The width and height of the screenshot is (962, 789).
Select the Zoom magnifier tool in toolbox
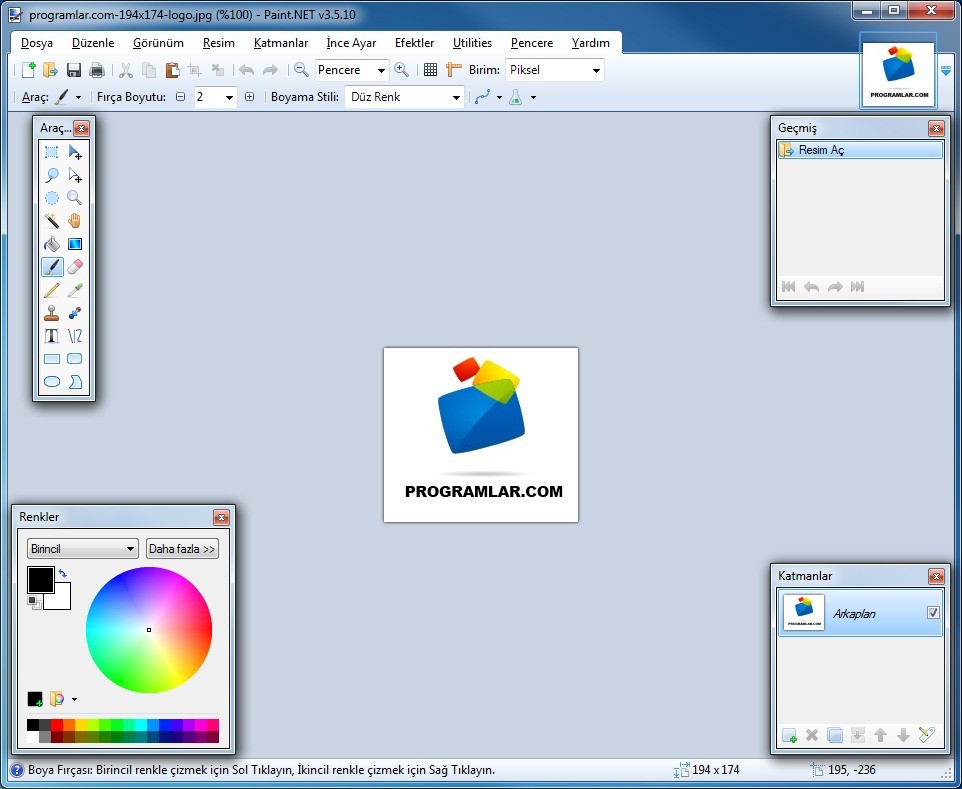75,198
